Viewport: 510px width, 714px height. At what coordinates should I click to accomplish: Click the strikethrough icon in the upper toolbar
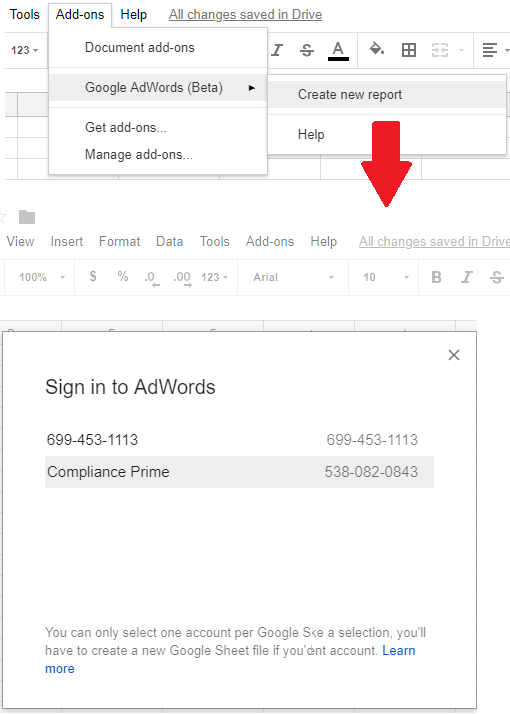pos(307,50)
